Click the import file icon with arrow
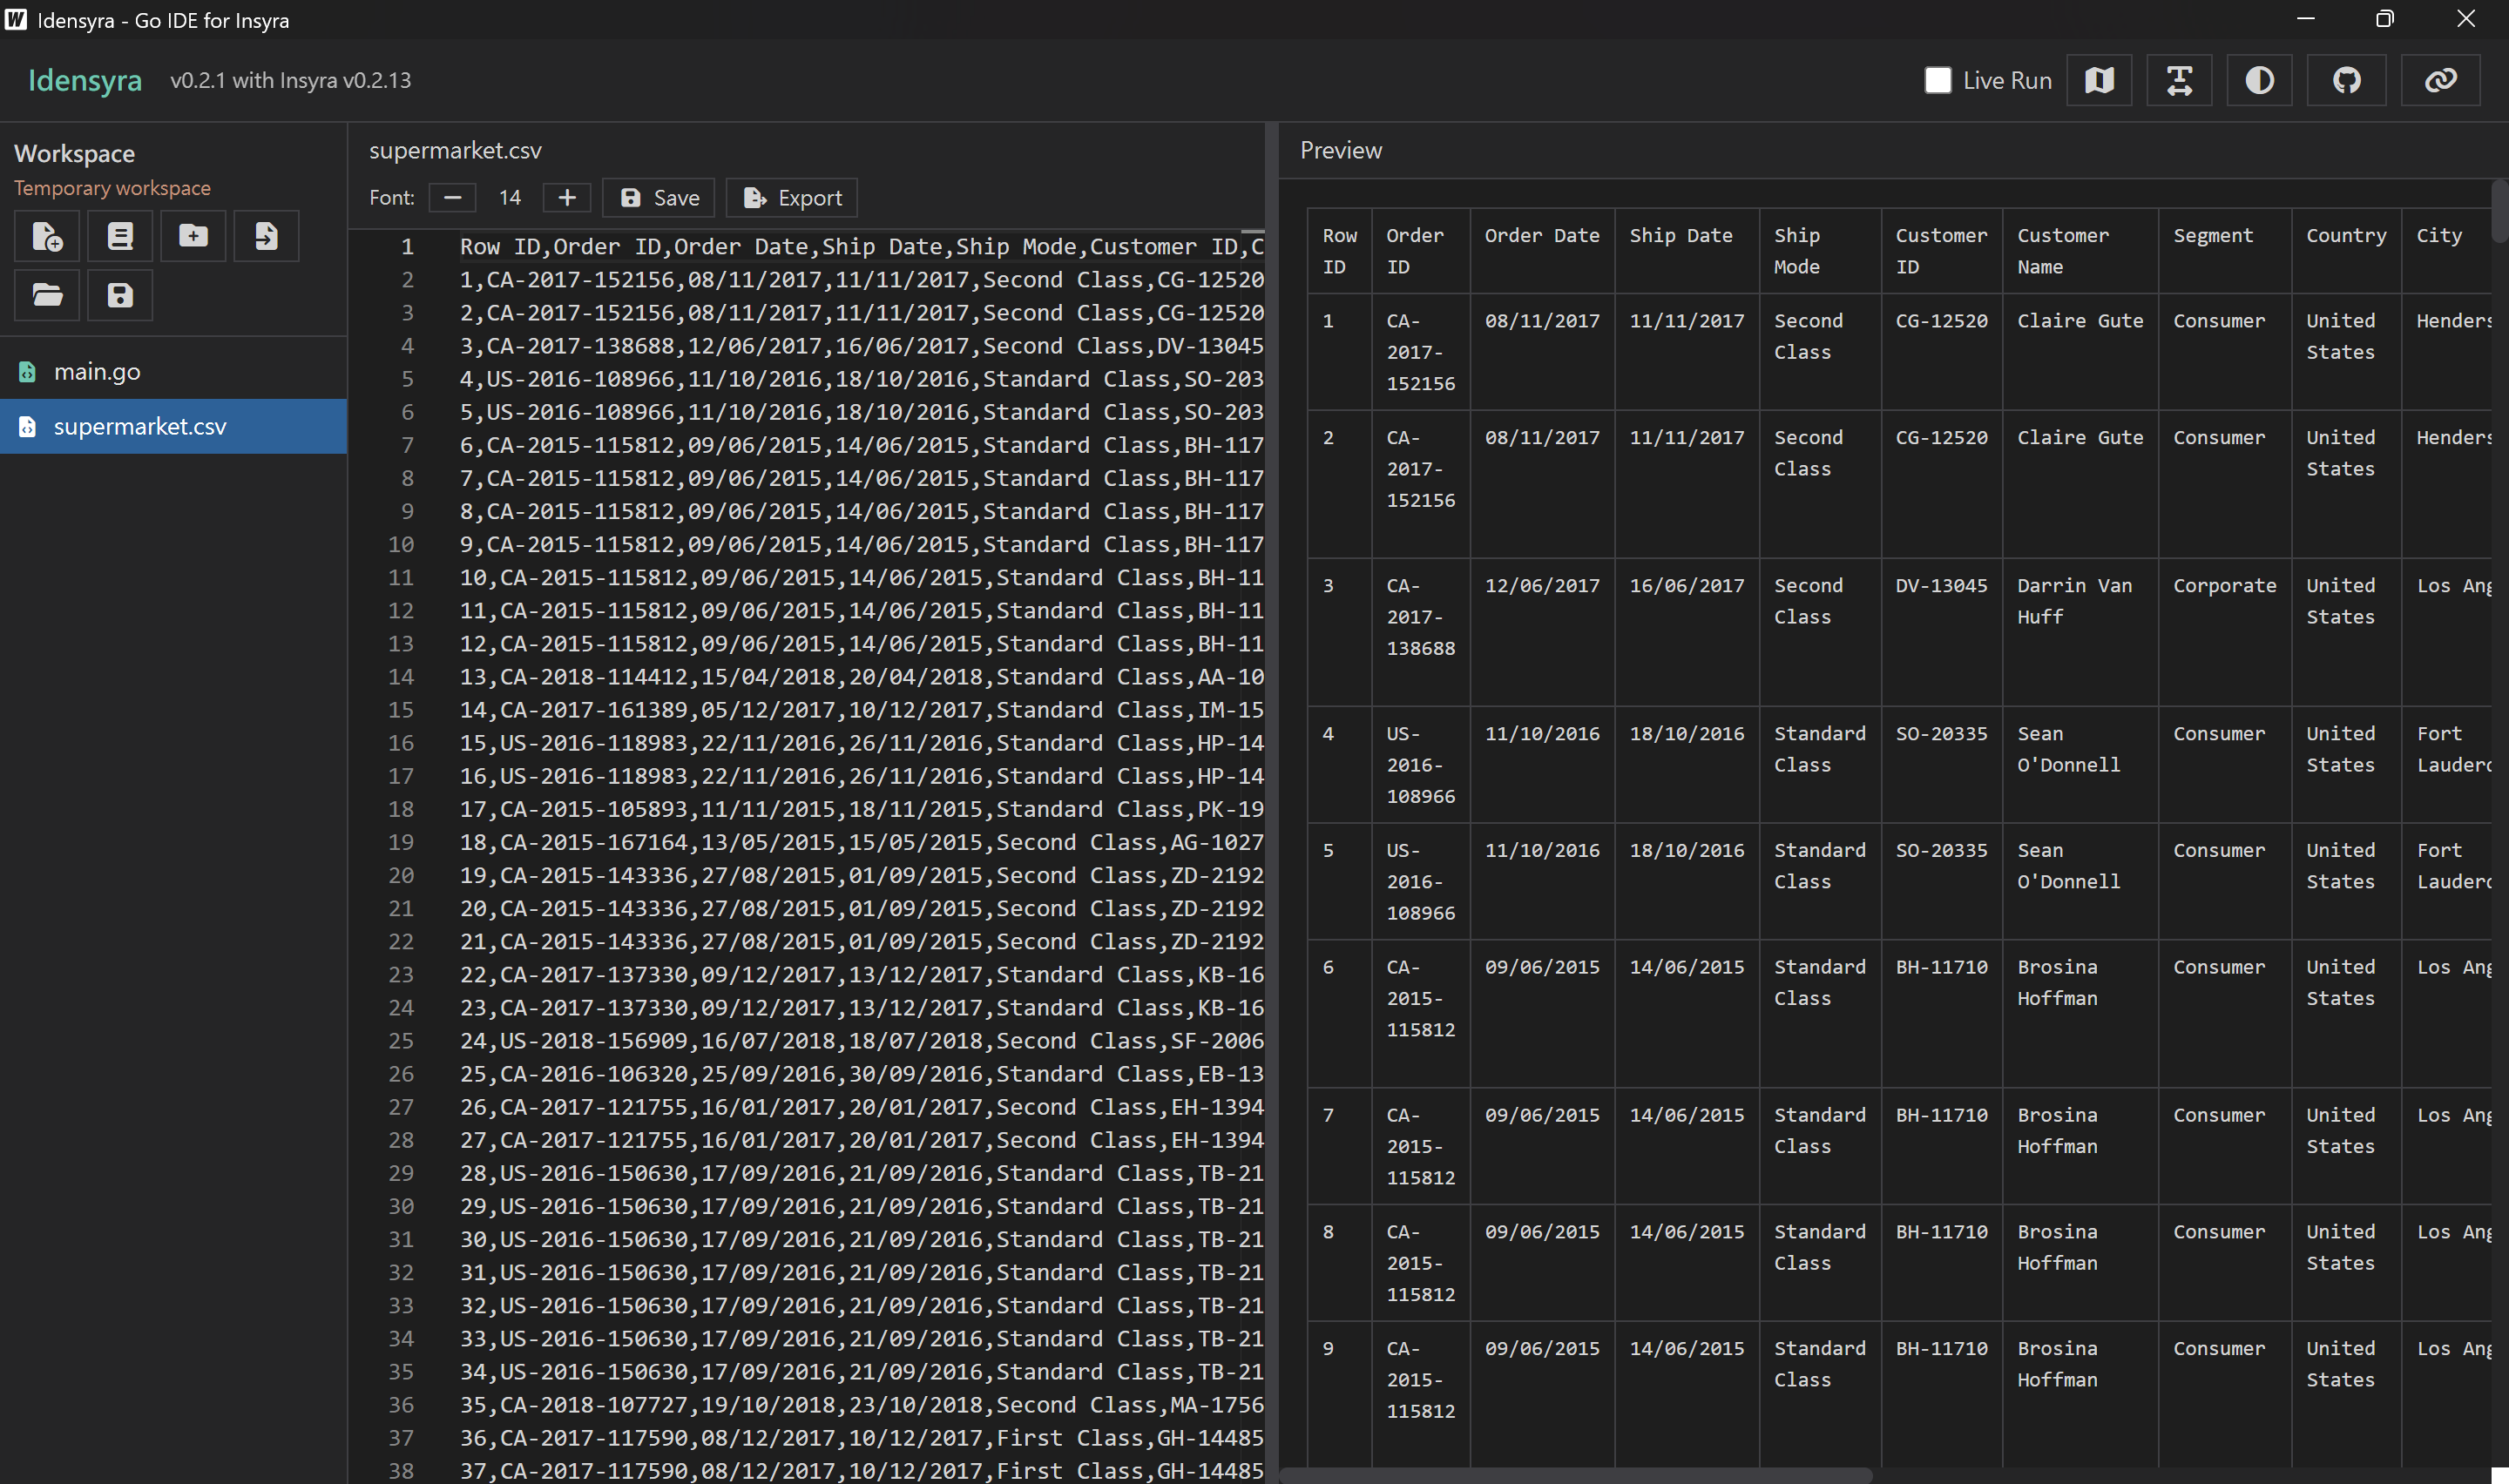The image size is (2509, 1484). [x=266, y=236]
